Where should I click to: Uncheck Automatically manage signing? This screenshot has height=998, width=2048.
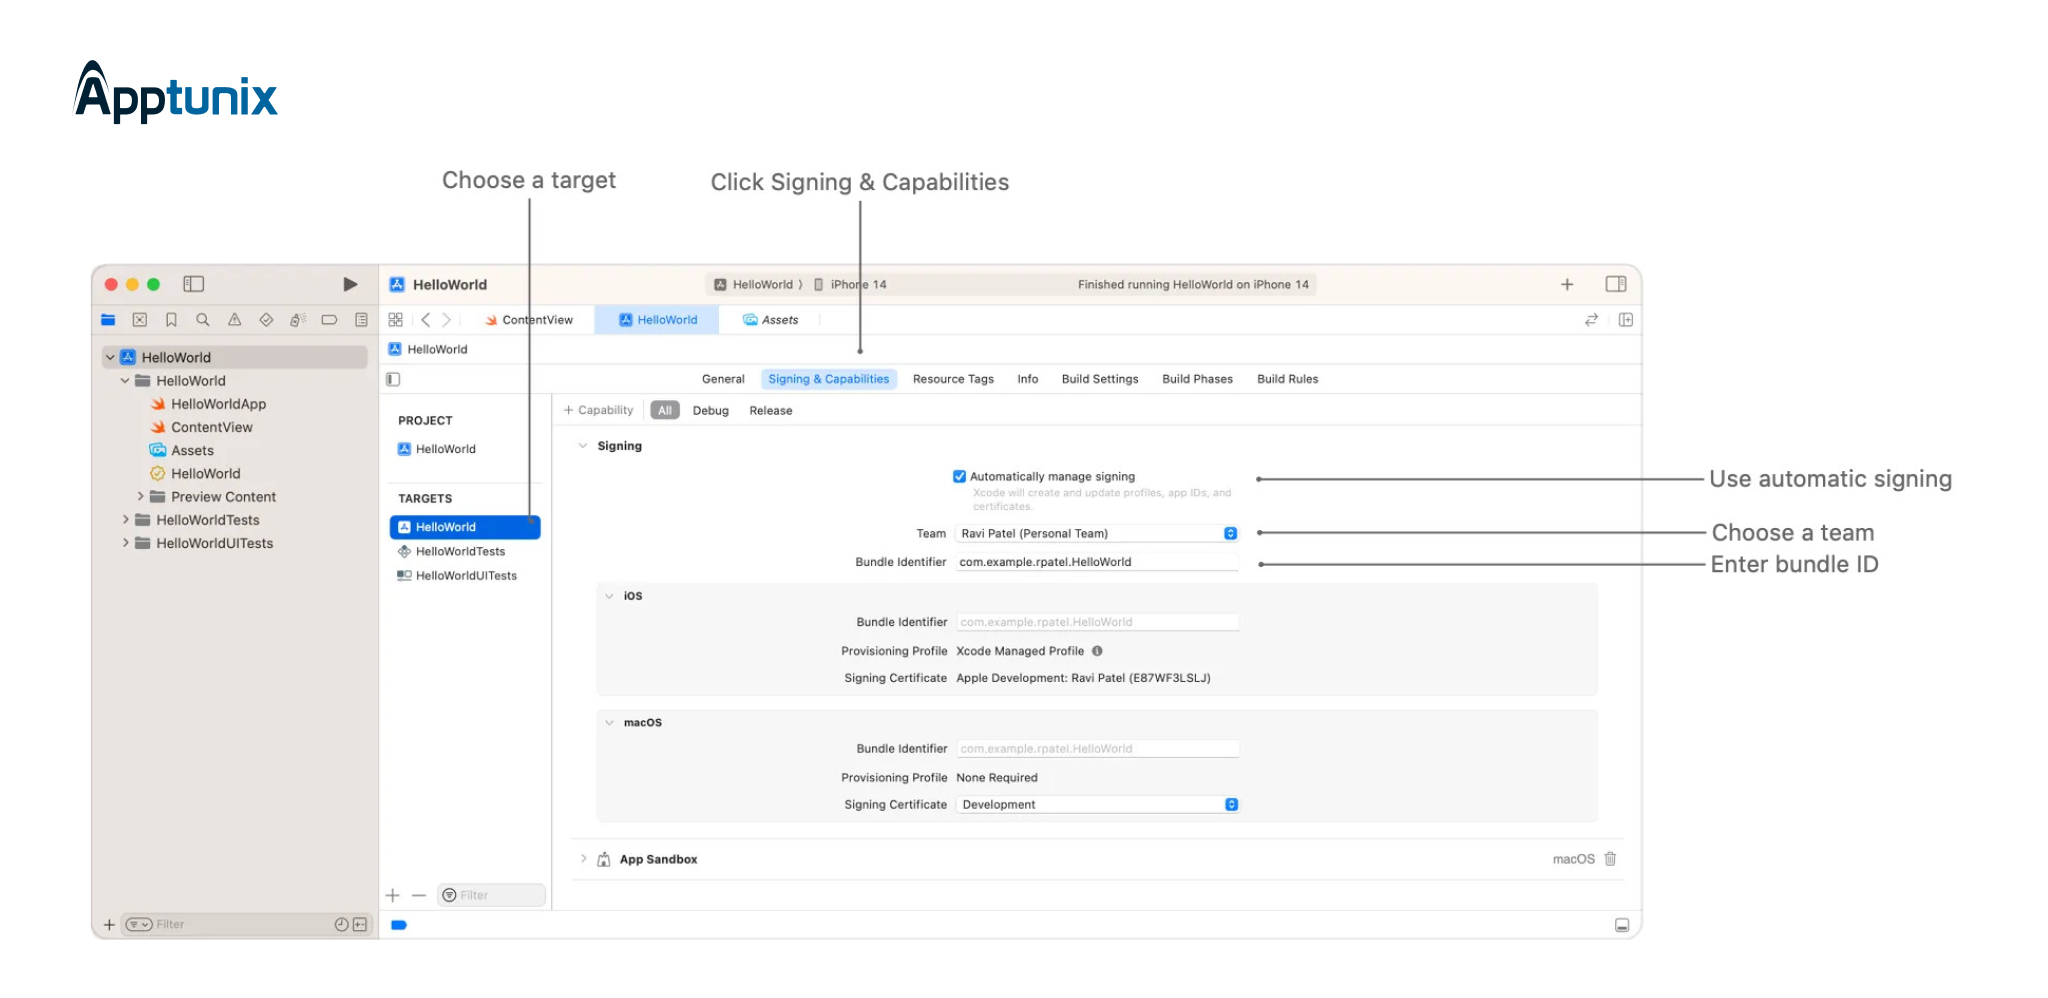[959, 477]
